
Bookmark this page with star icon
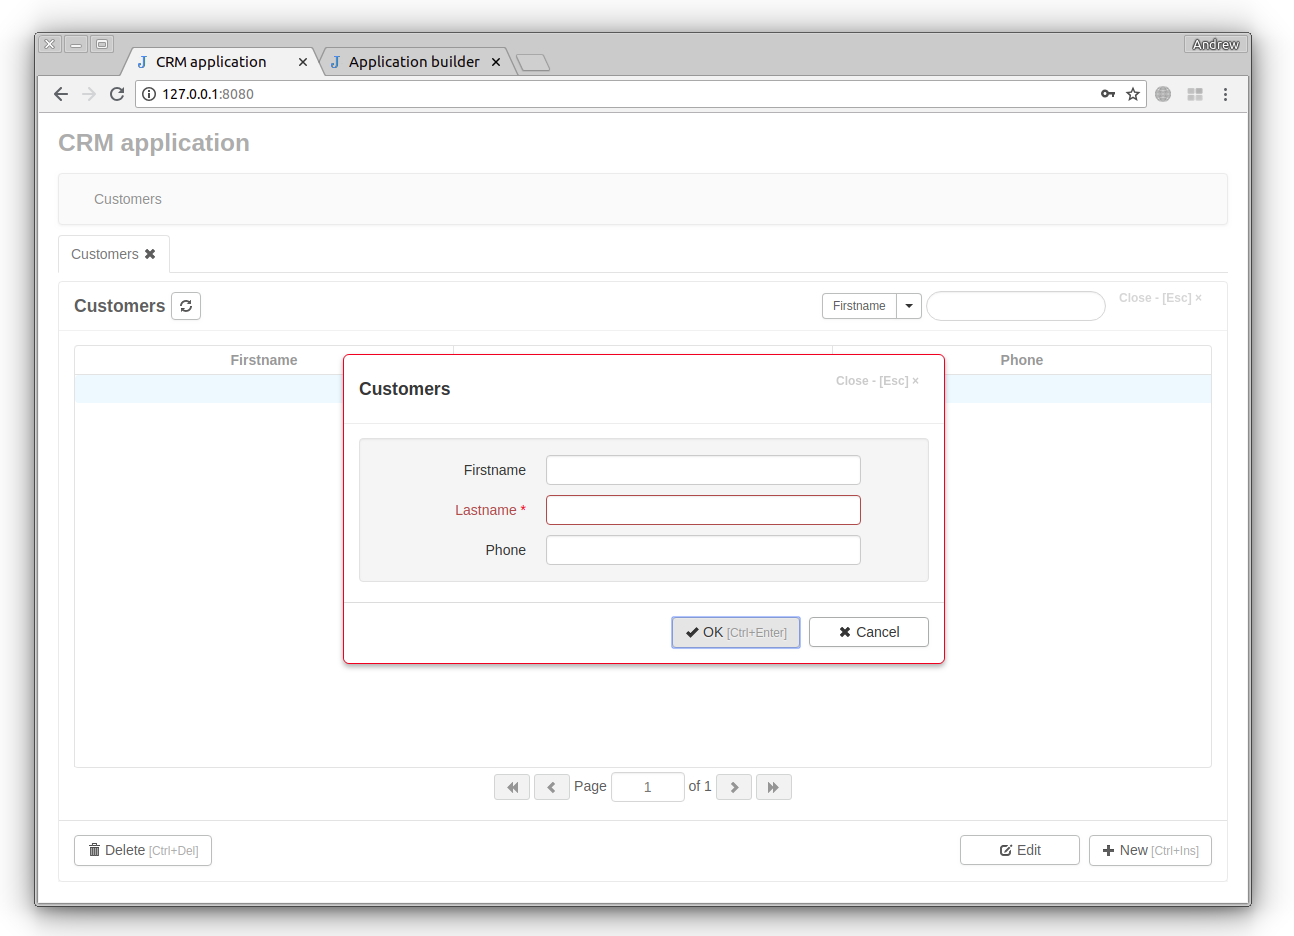pos(1133,94)
